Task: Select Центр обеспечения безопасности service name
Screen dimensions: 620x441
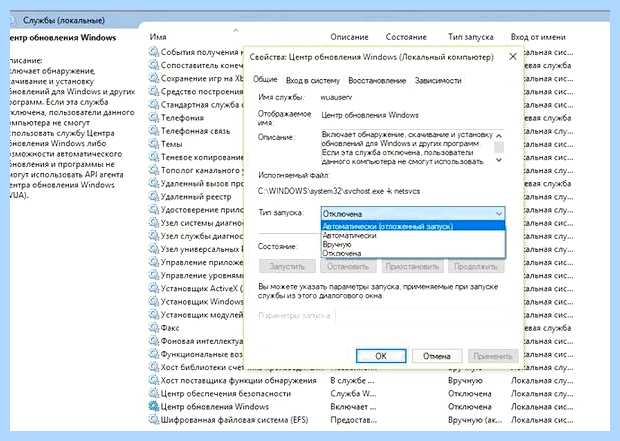Action: pos(225,394)
